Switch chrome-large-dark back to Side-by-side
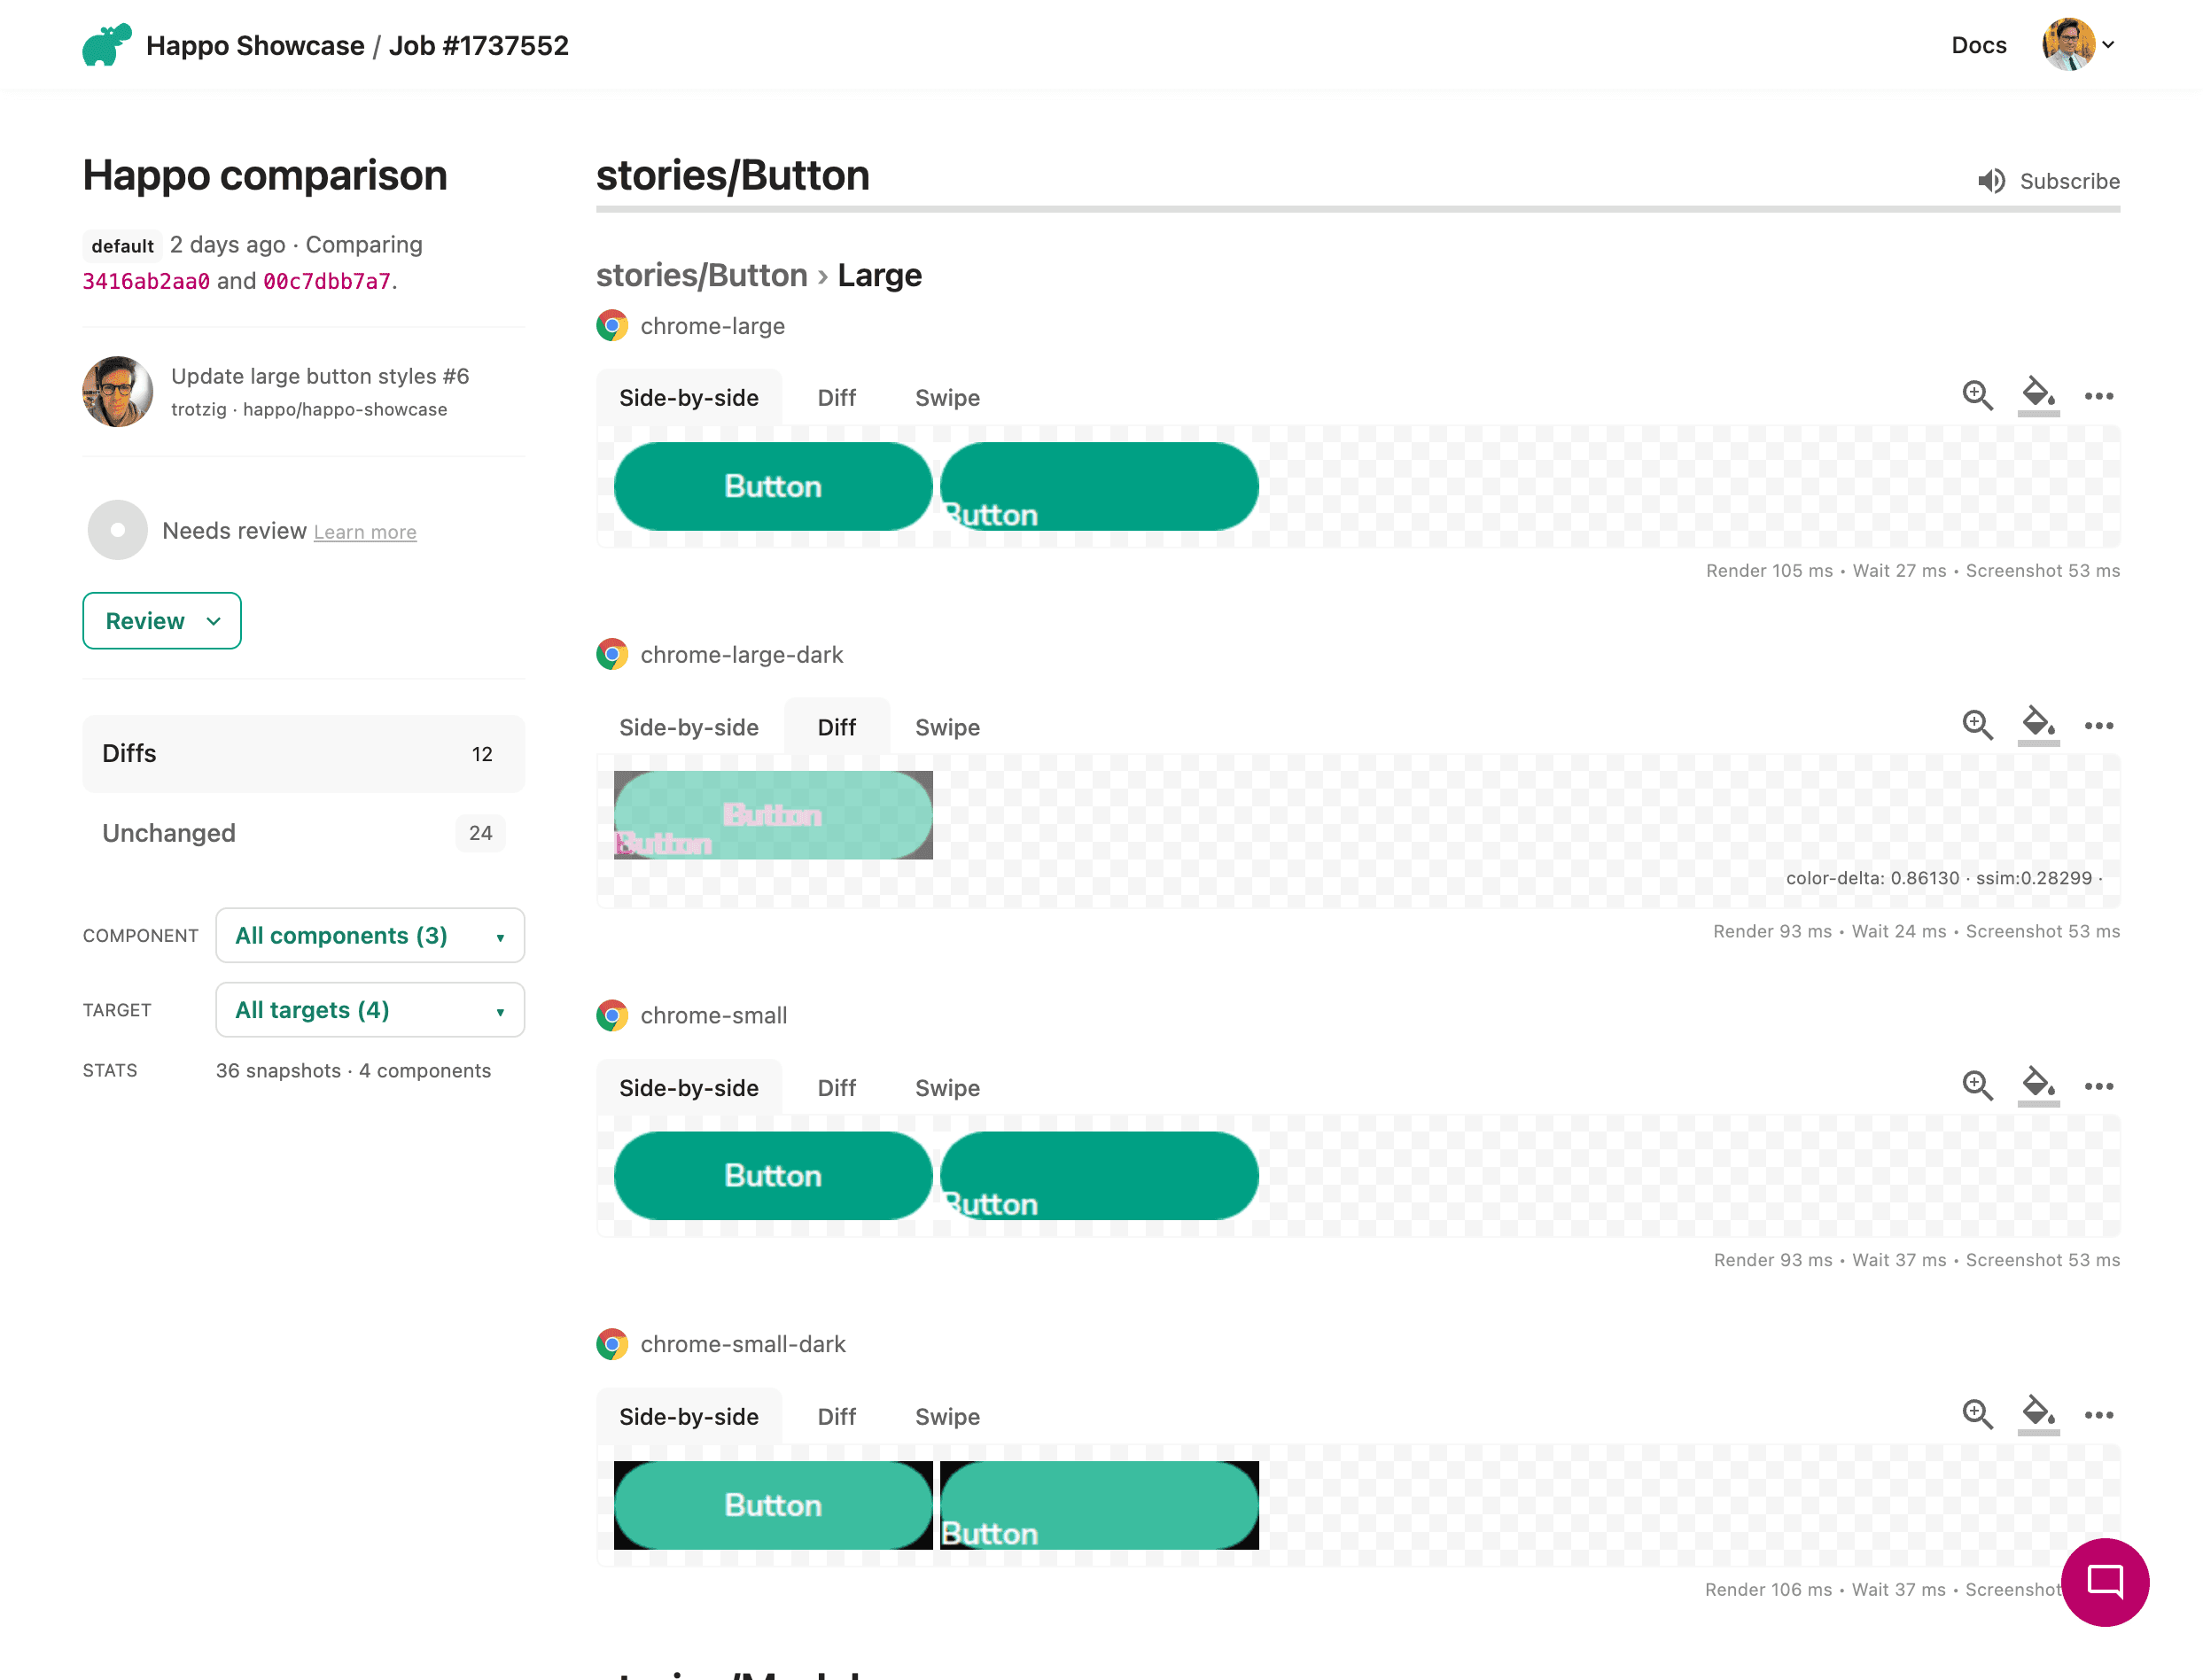Image resolution: width=2203 pixels, height=1680 pixels. click(x=688, y=727)
